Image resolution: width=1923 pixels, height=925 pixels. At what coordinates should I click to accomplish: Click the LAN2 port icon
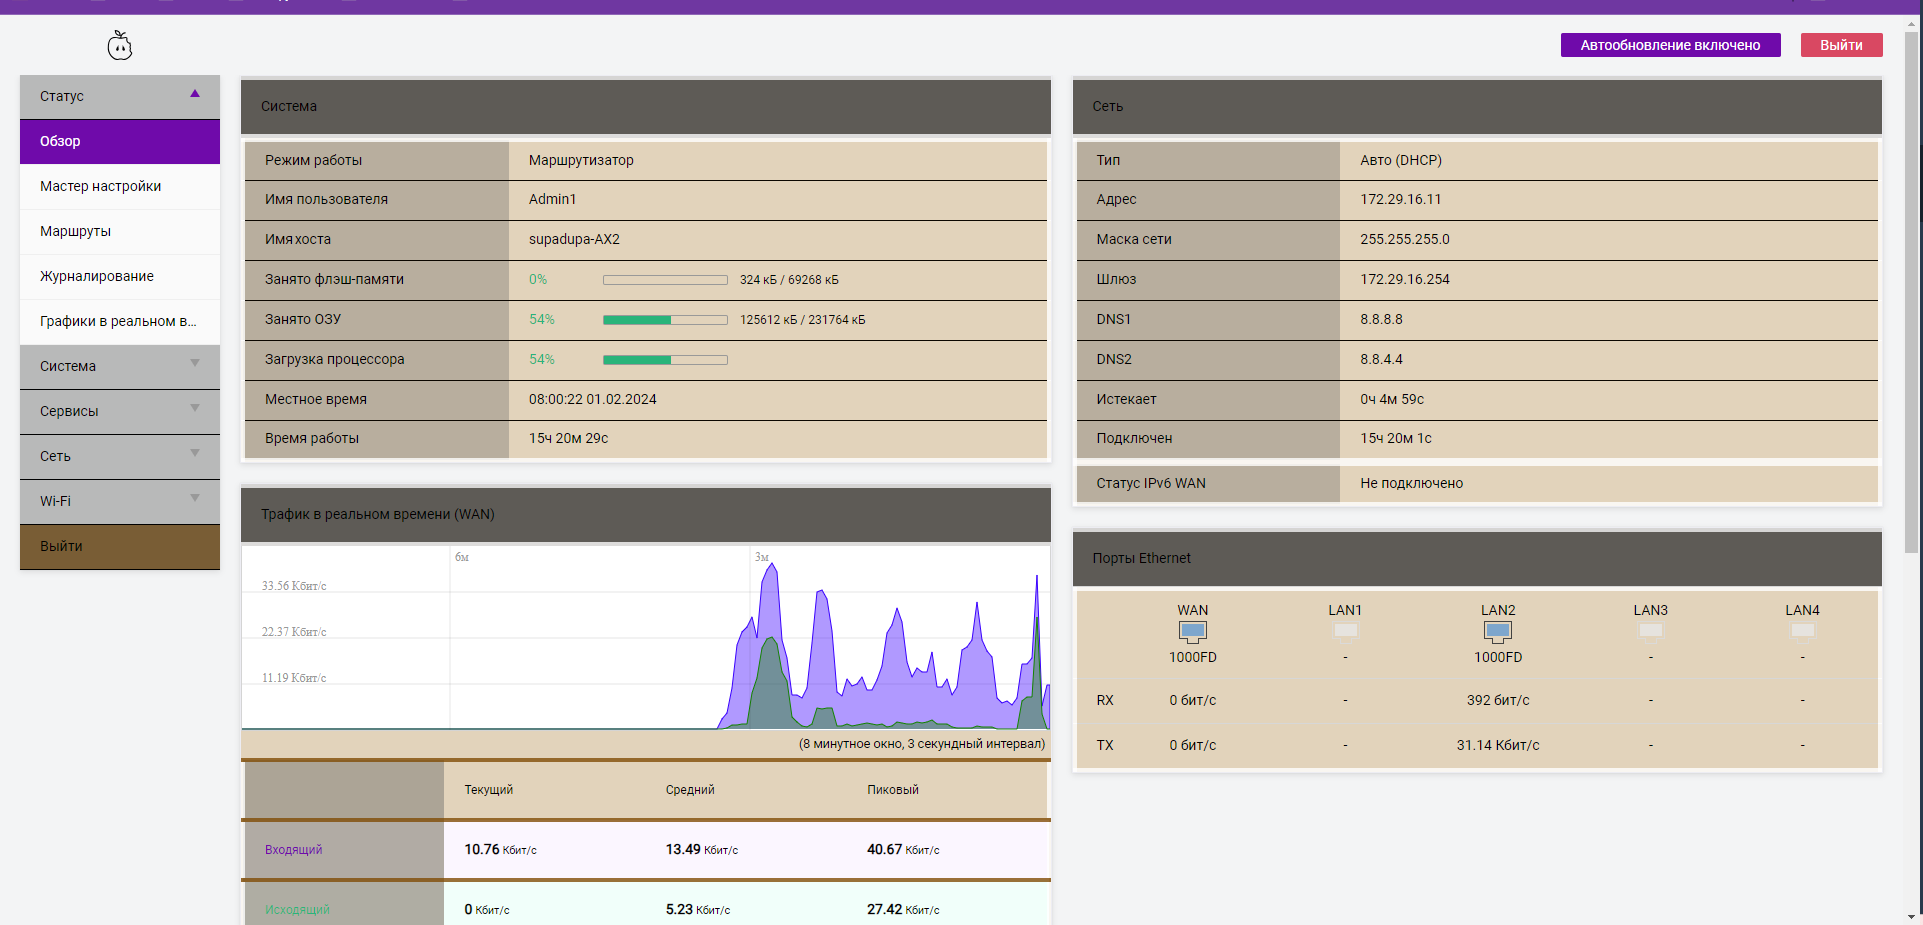point(1497,631)
